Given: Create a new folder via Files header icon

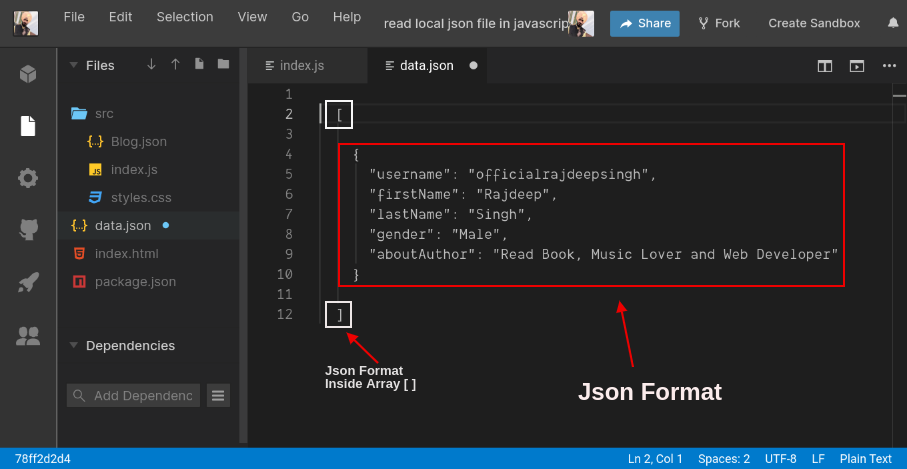Looking at the screenshot, I should (x=223, y=64).
